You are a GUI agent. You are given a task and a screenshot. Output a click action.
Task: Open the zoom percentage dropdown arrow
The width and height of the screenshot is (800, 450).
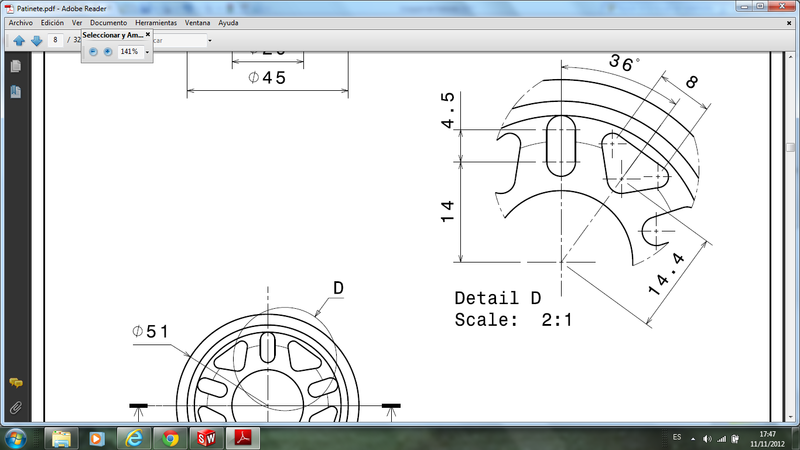[147, 52]
